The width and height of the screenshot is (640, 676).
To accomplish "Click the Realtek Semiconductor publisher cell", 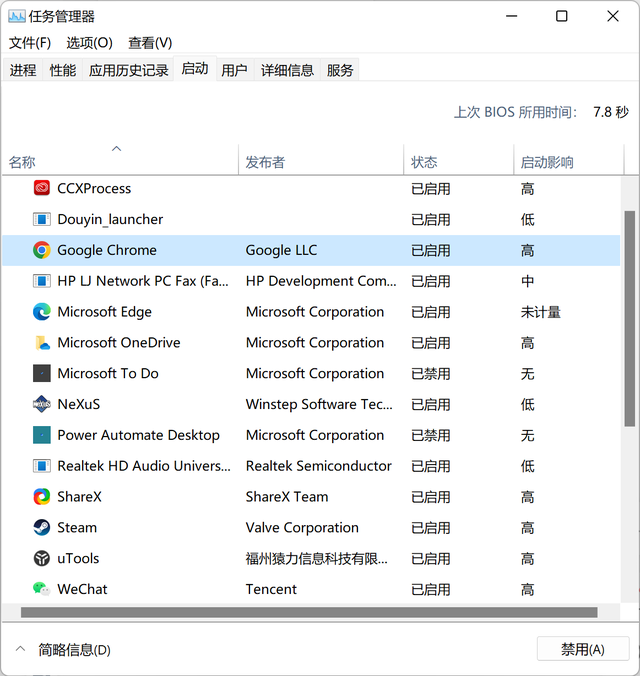I will pos(319,466).
